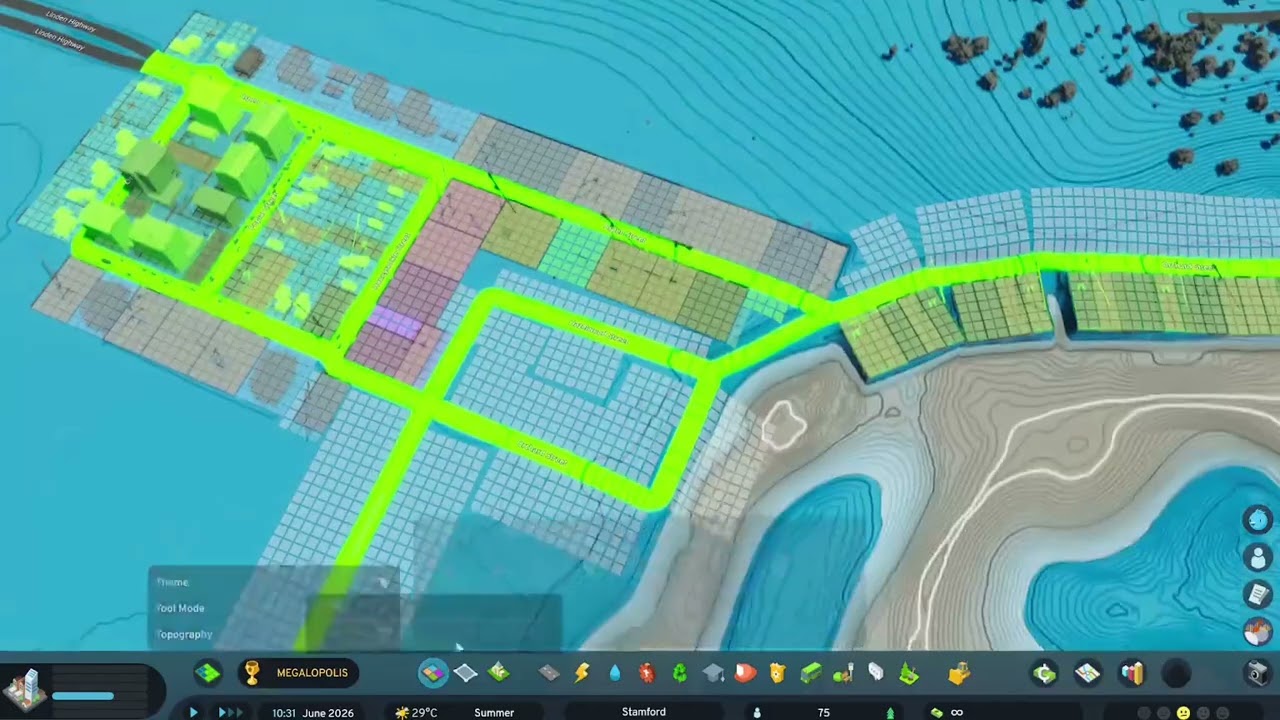Image resolution: width=1280 pixels, height=720 pixels.
Task: Open Photo Mode camera icon
Action: (x=1259, y=673)
